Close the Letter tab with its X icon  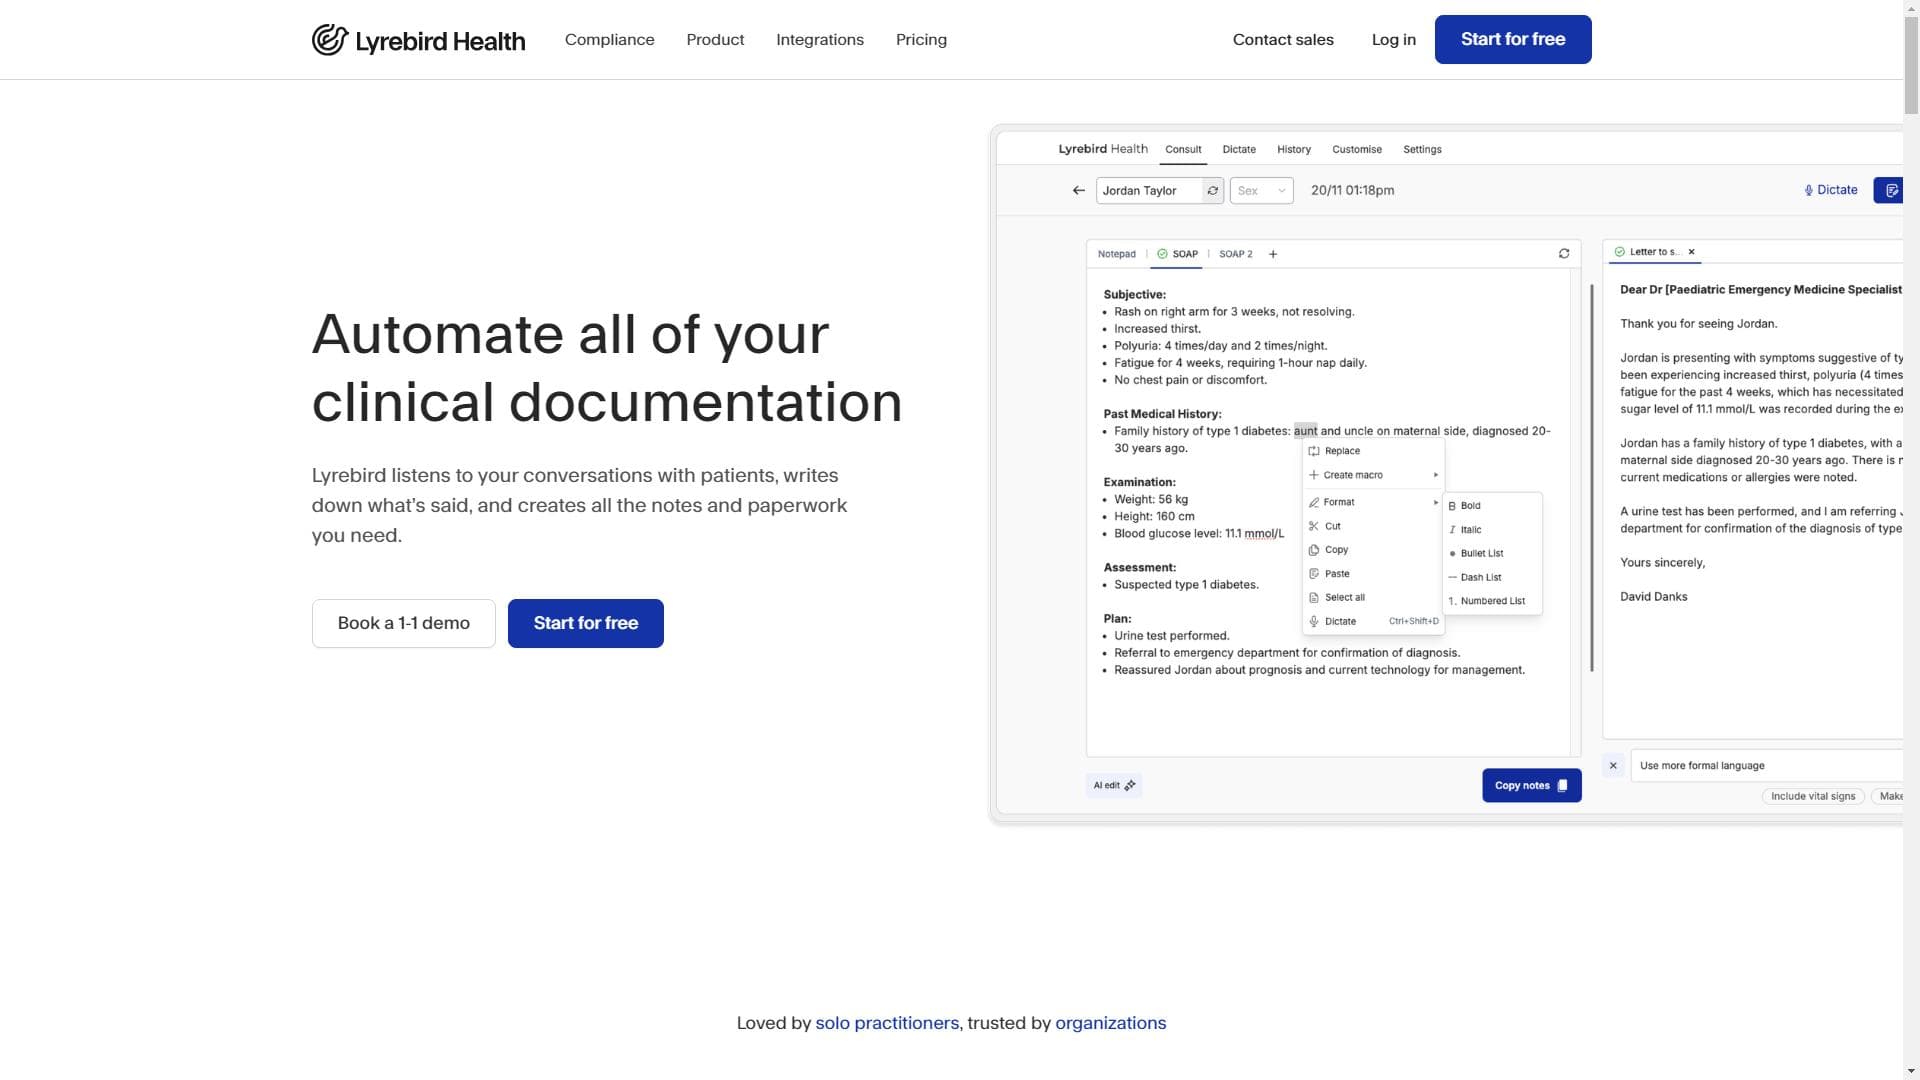[x=1692, y=252]
